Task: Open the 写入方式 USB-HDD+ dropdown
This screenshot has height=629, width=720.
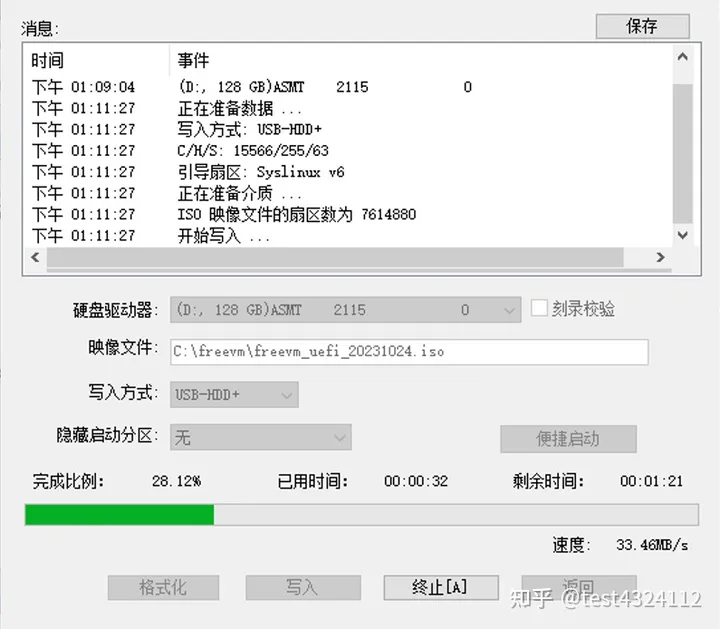Action: point(234,394)
